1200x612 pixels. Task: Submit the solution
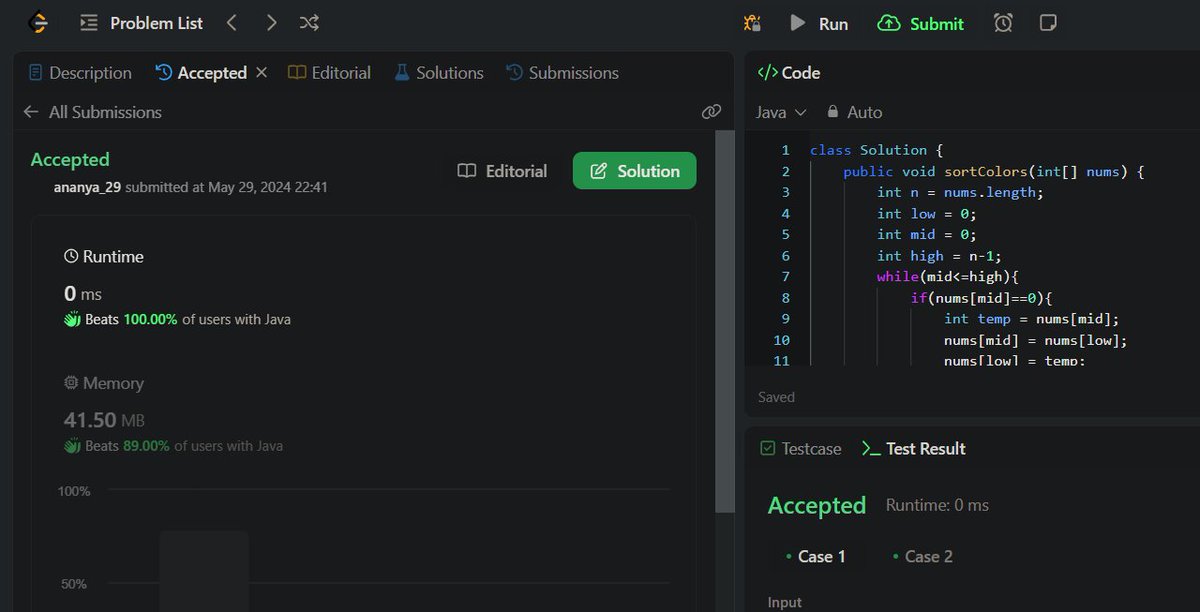tap(920, 23)
